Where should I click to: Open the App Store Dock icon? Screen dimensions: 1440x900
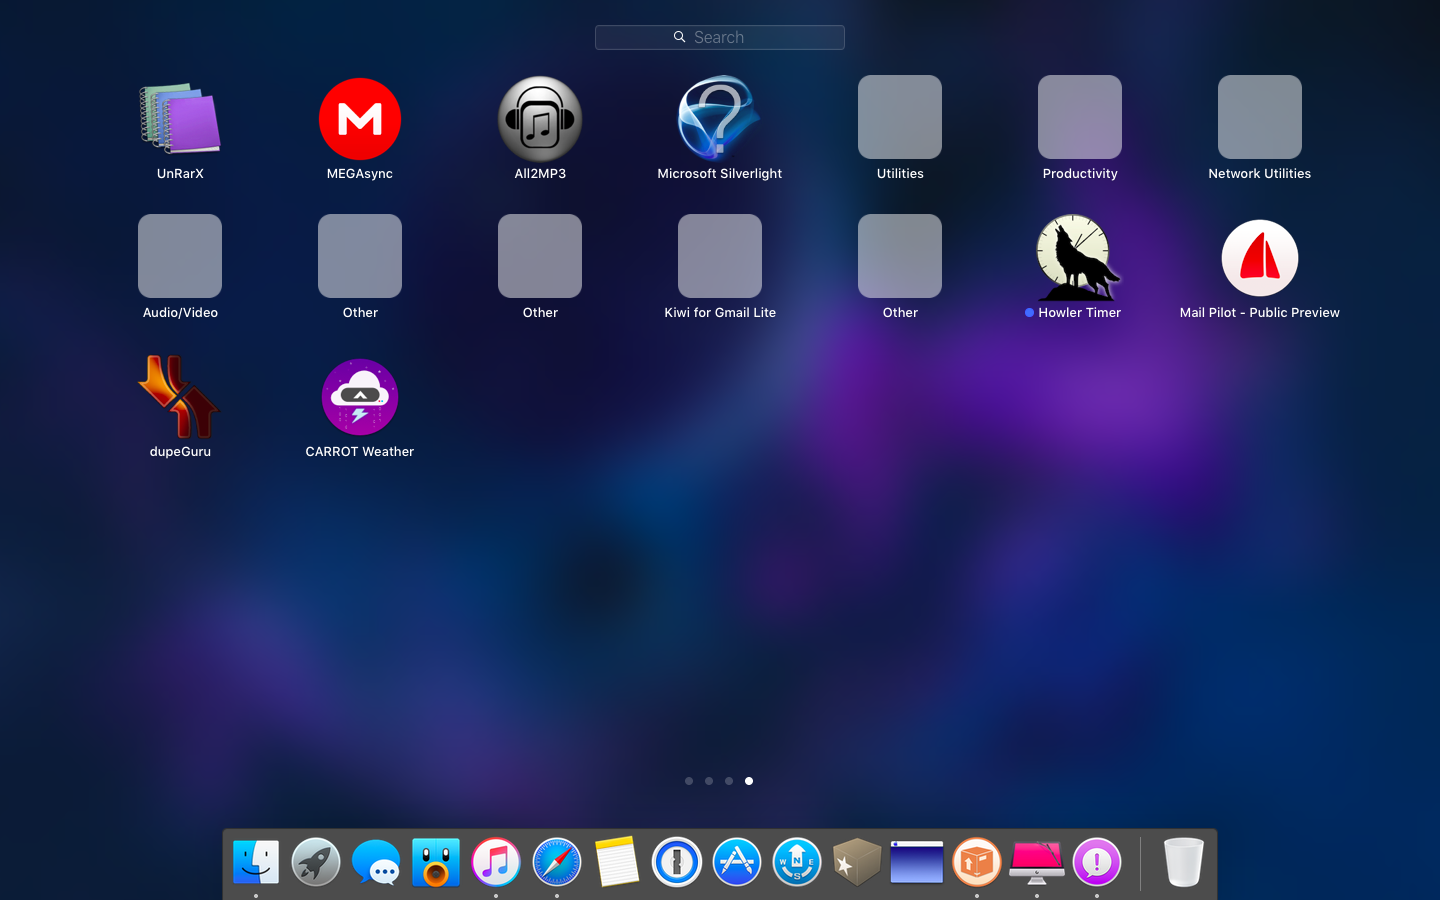[x=737, y=862]
